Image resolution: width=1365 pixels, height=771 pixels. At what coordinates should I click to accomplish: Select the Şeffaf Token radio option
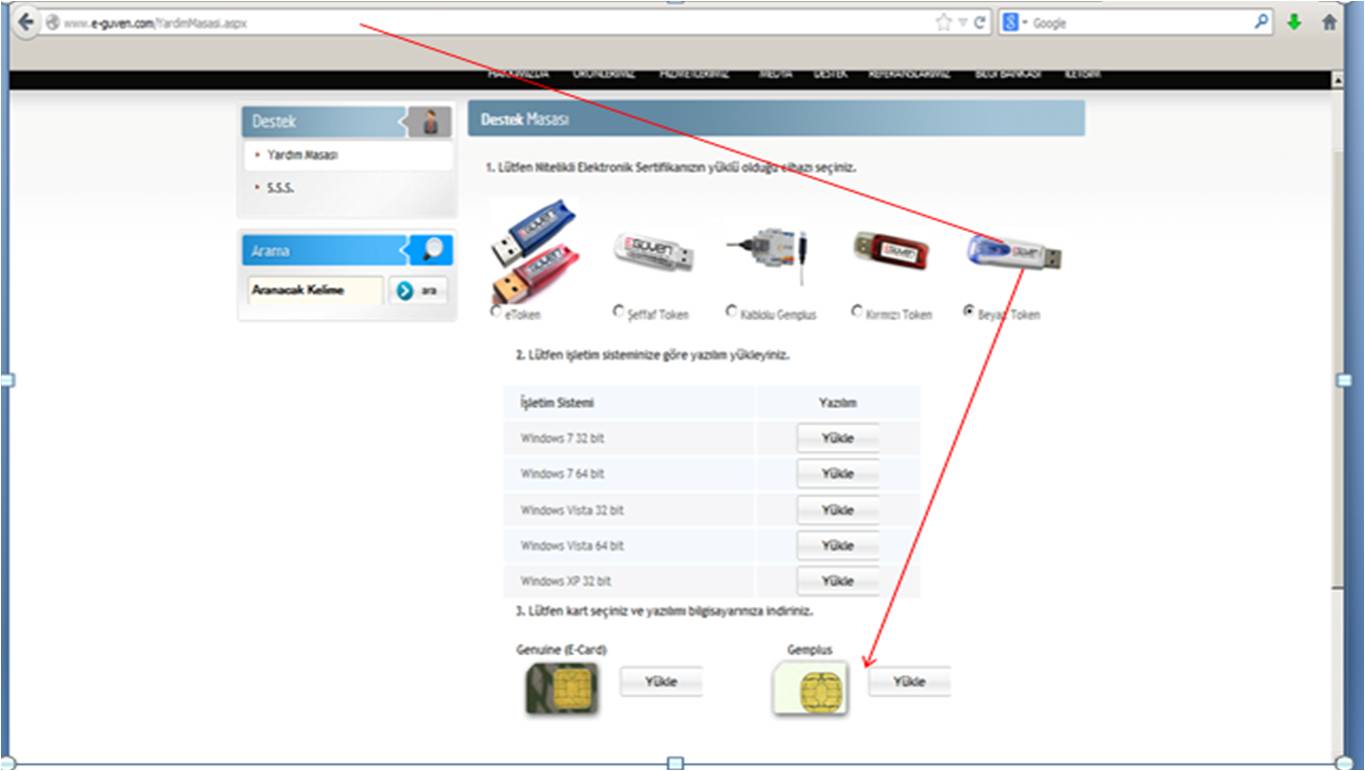(619, 312)
